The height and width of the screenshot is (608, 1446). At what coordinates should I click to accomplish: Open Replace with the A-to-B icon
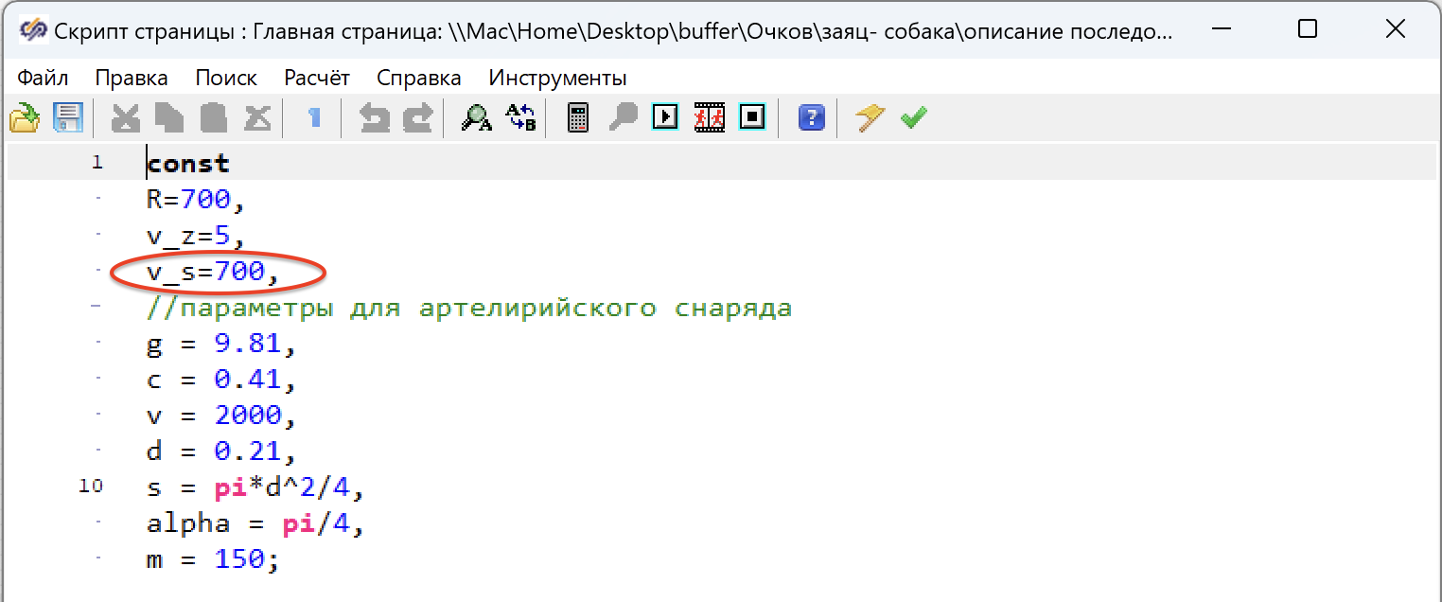pyautogui.click(x=520, y=118)
